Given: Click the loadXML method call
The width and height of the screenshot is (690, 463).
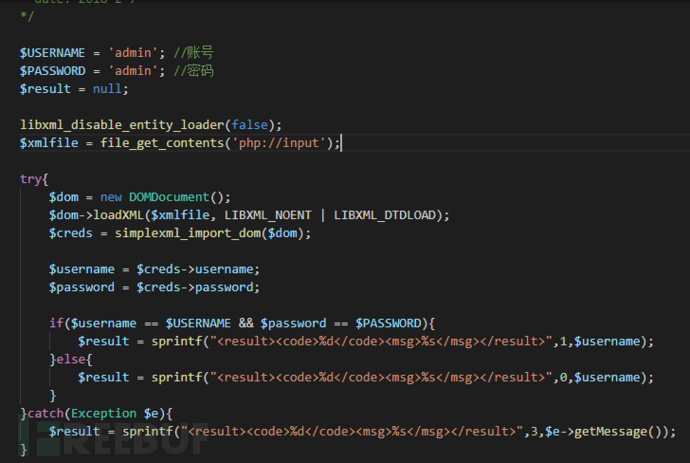Looking at the screenshot, I should point(118,215).
